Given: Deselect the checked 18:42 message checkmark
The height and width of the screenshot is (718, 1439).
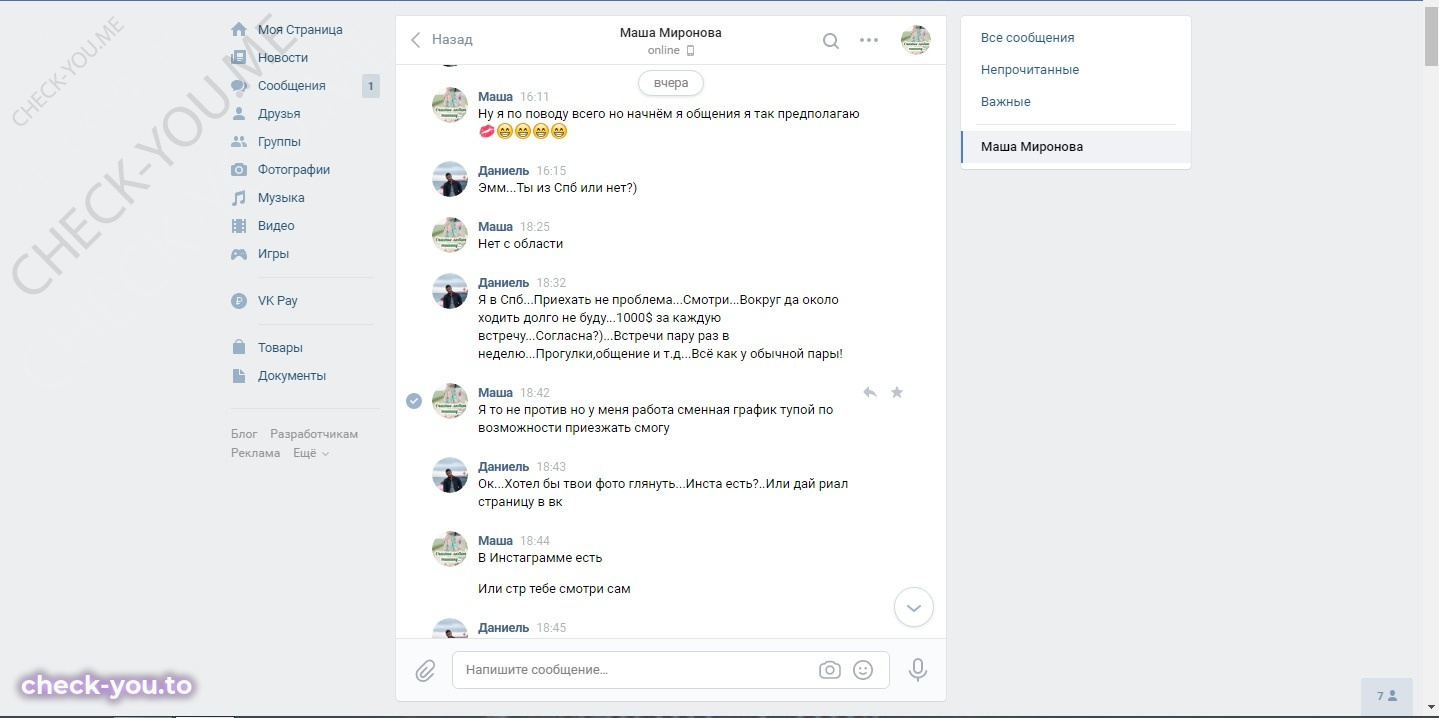Looking at the screenshot, I should pyautogui.click(x=414, y=401).
